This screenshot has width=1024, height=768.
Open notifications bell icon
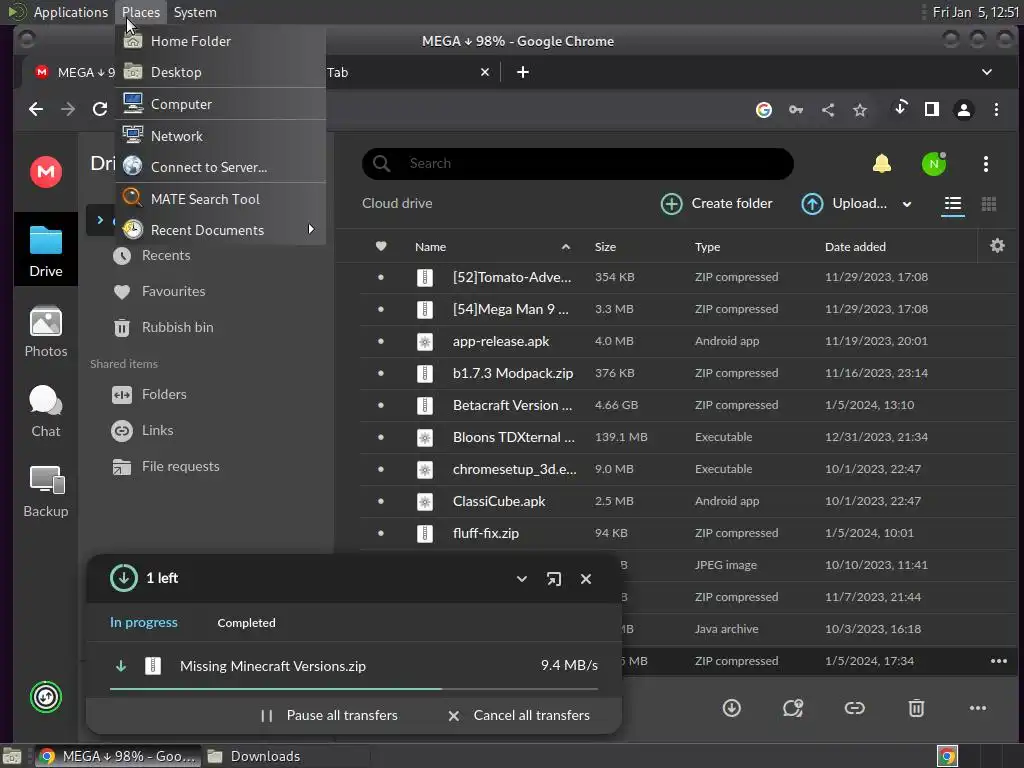tap(882, 163)
